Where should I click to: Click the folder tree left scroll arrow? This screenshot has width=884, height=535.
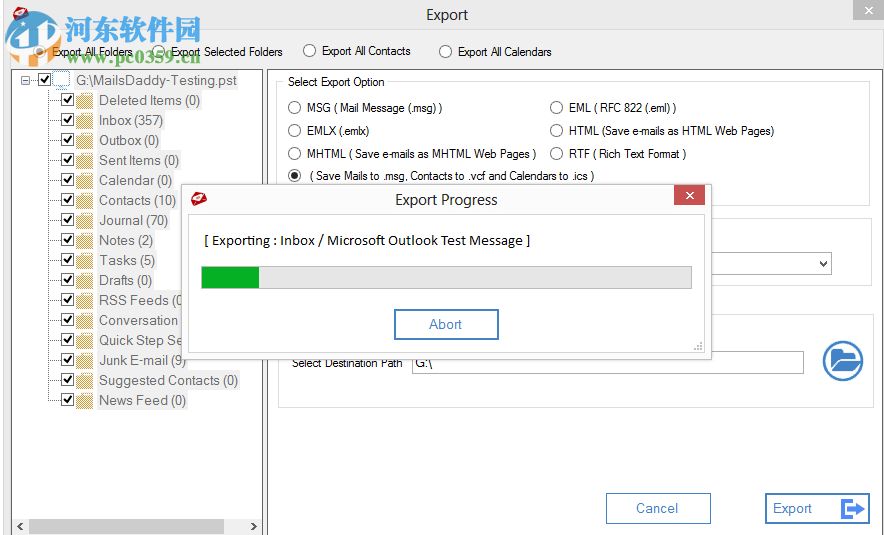point(20,527)
